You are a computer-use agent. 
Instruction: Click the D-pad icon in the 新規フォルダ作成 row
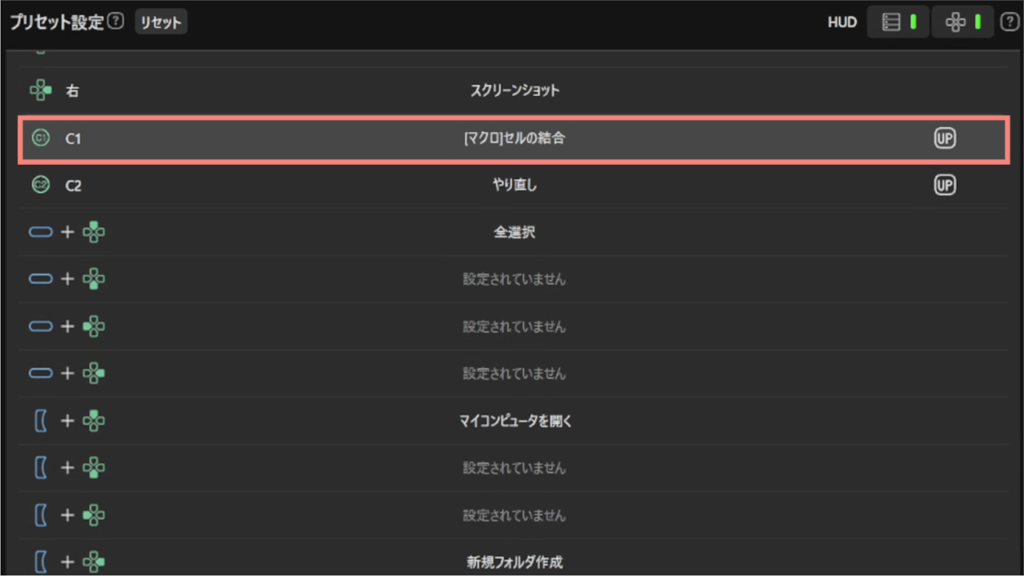[94, 563]
